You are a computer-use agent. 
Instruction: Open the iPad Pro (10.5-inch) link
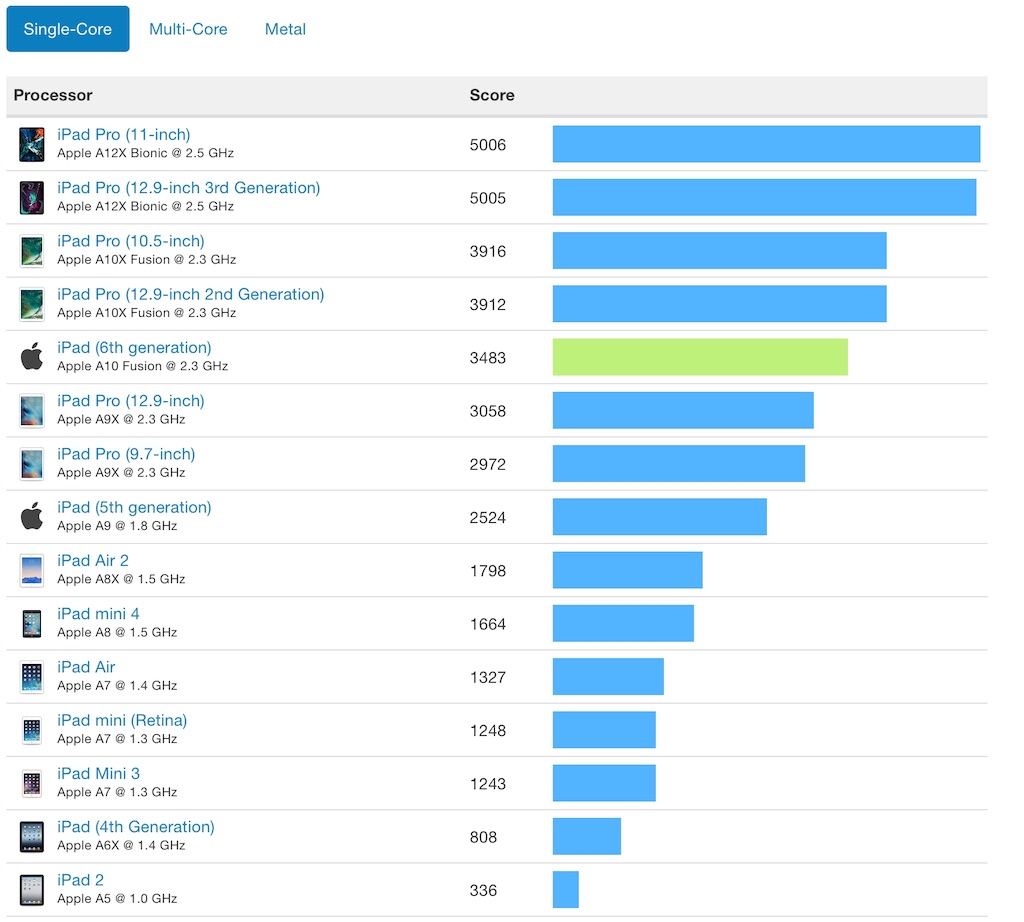click(131, 241)
